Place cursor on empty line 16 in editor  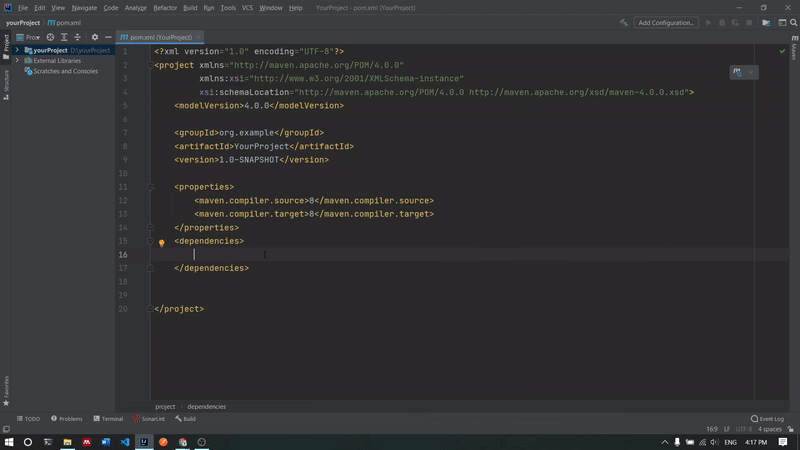point(469,255)
